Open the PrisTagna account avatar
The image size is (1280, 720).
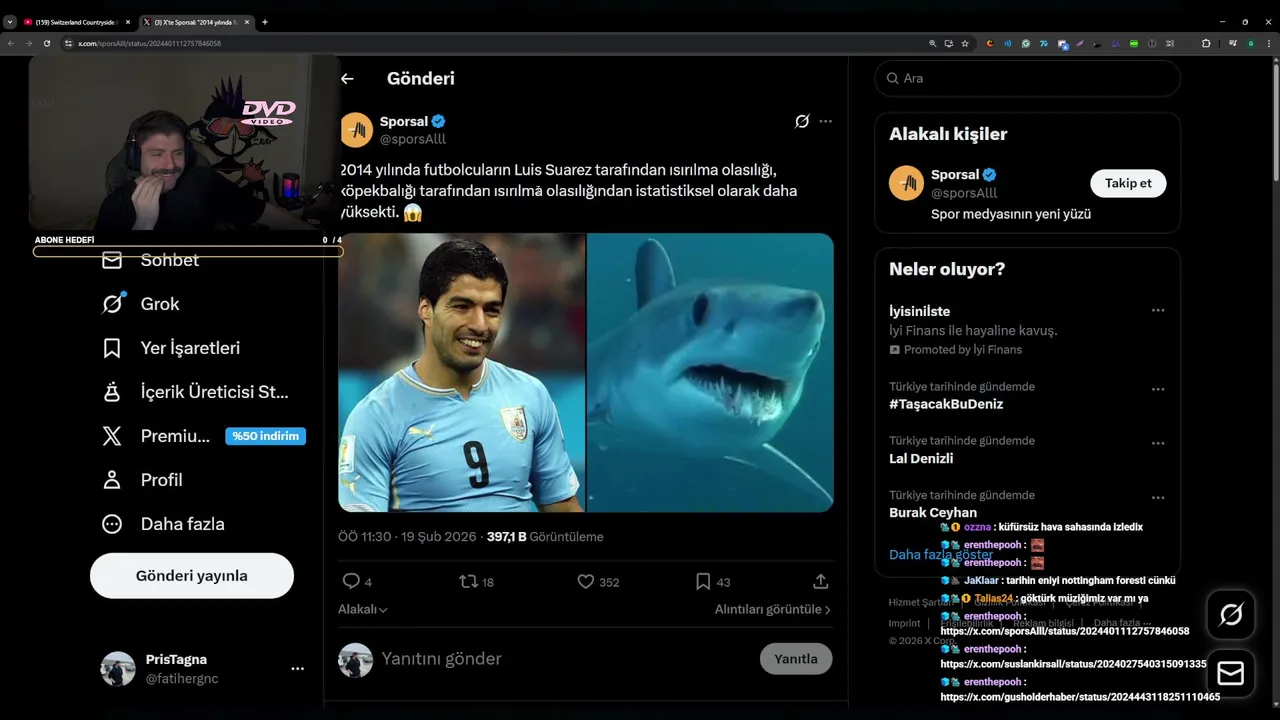[118, 669]
